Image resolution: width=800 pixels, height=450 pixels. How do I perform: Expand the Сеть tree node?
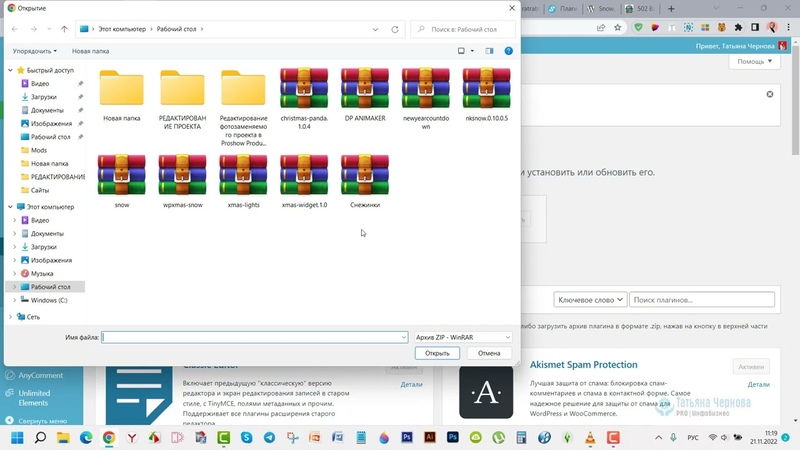pyautogui.click(x=10, y=317)
